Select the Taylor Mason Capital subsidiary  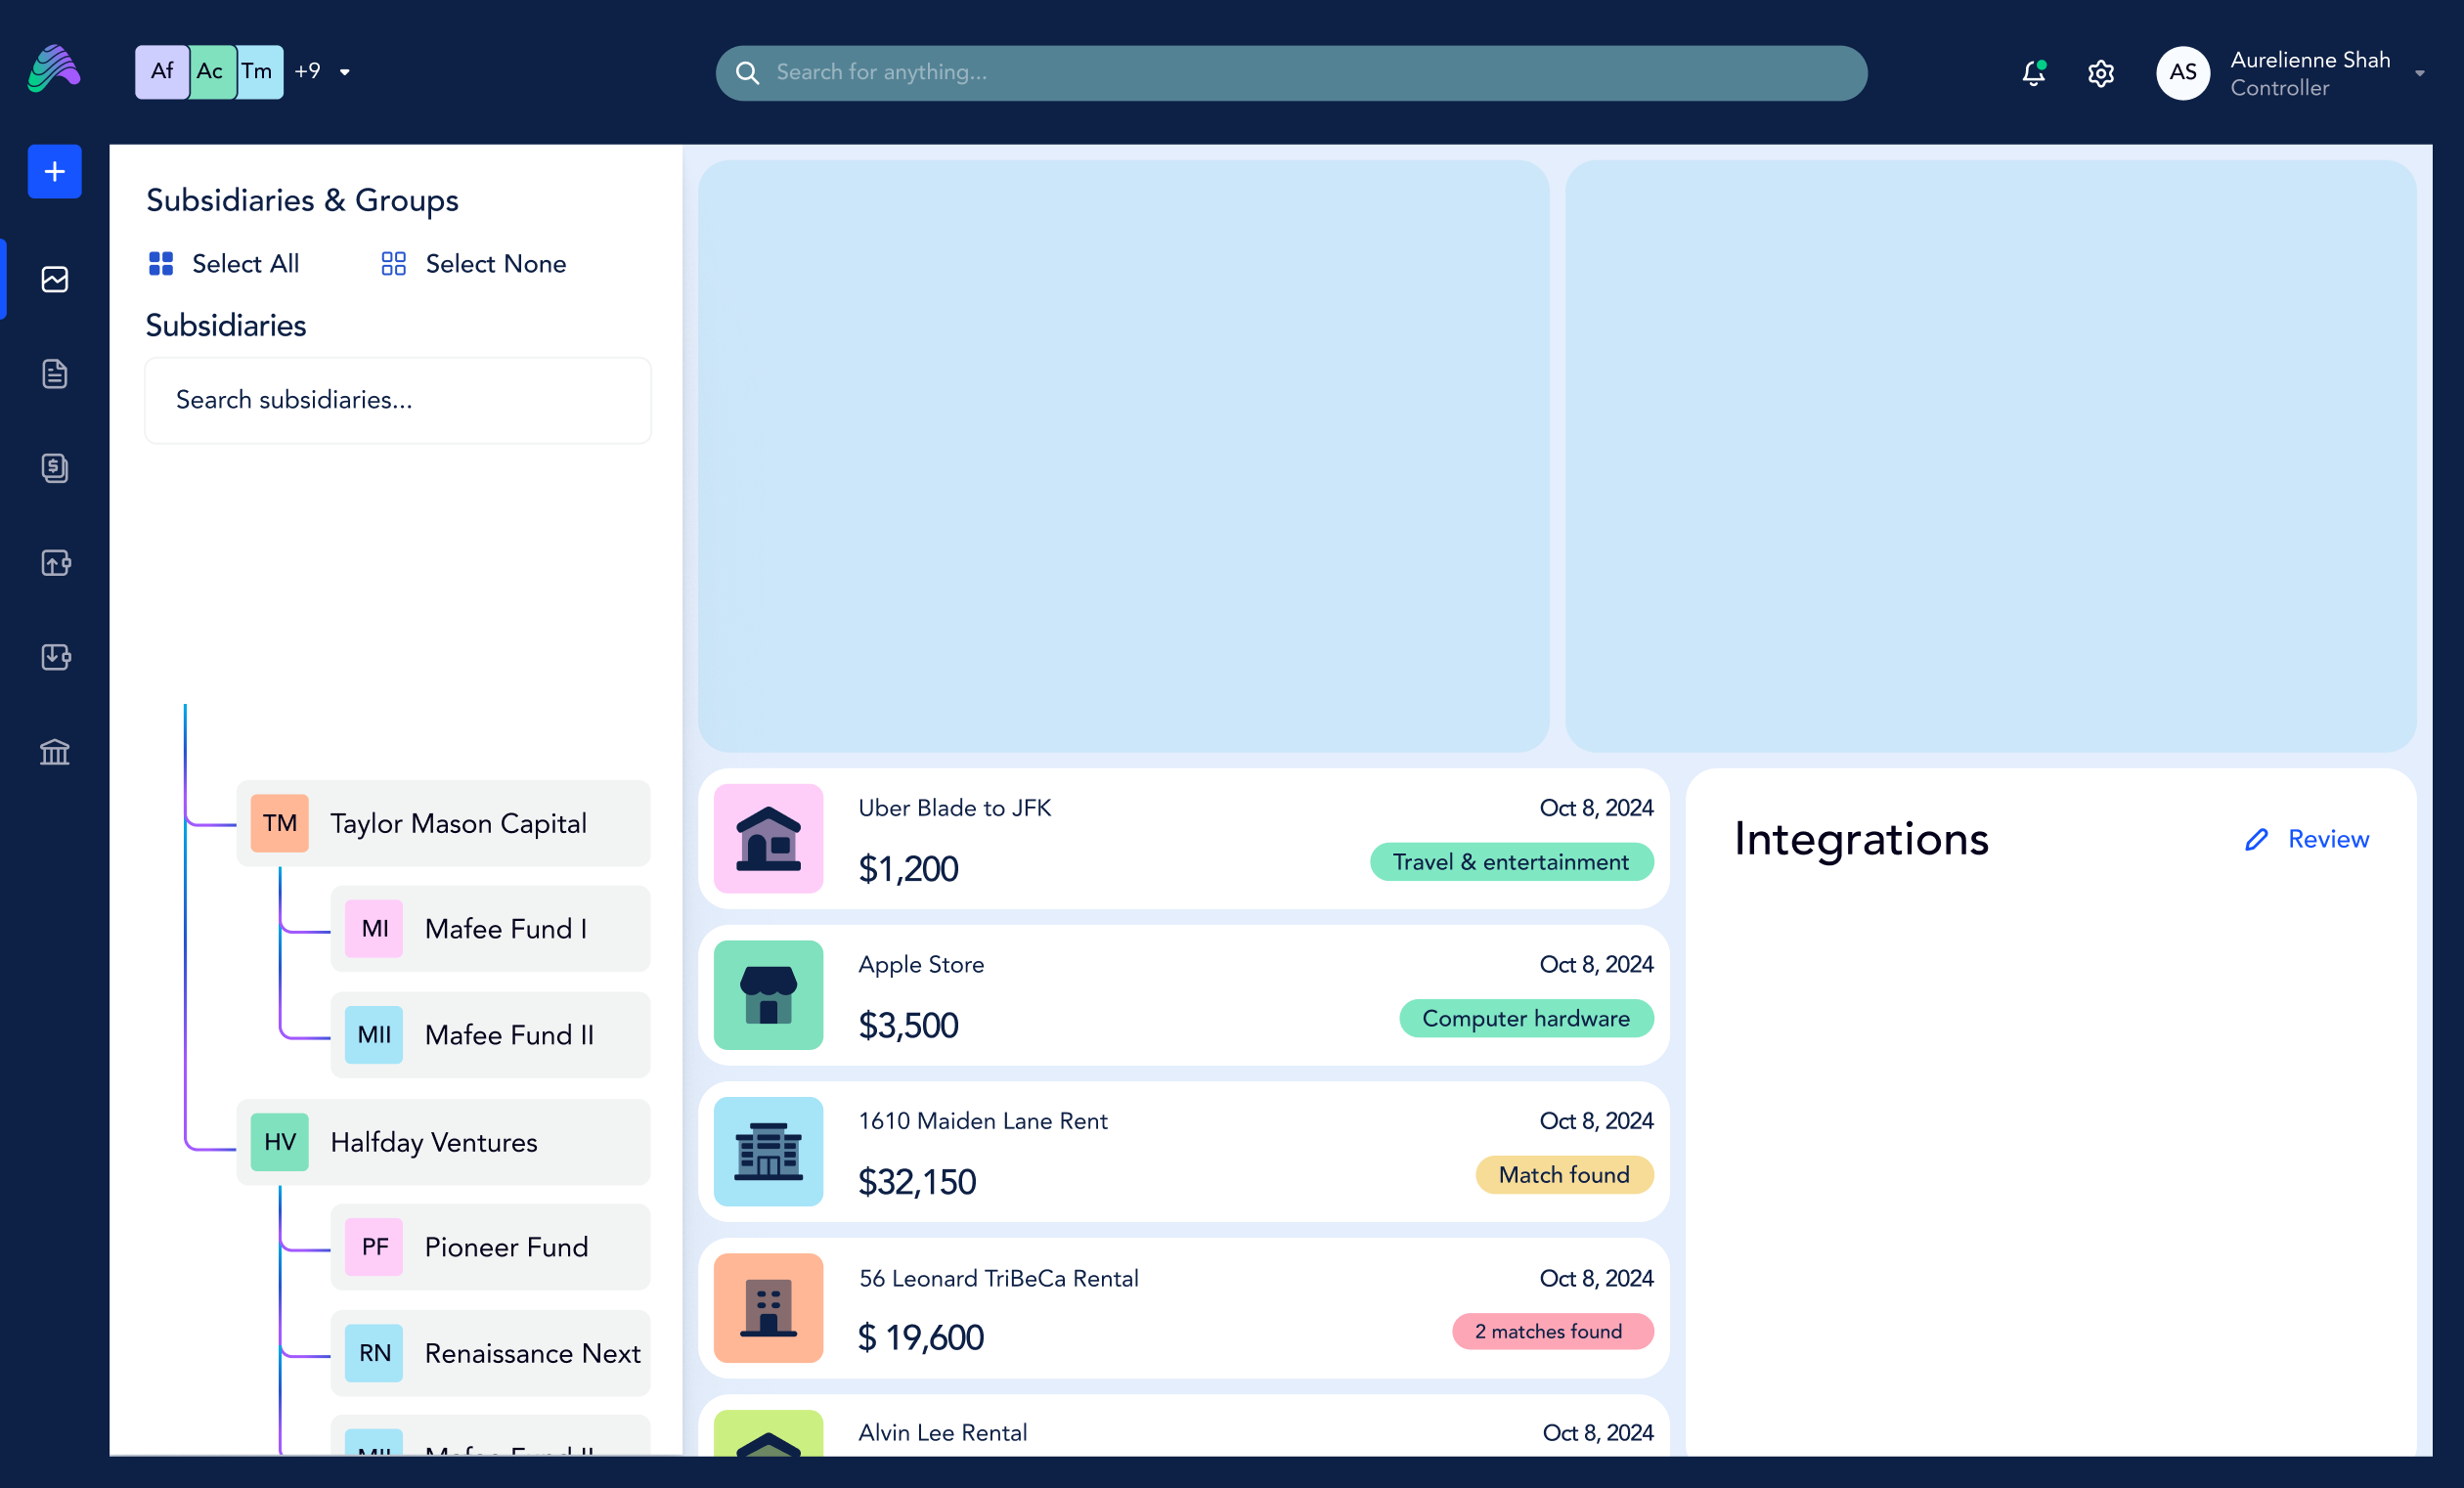click(x=443, y=823)
